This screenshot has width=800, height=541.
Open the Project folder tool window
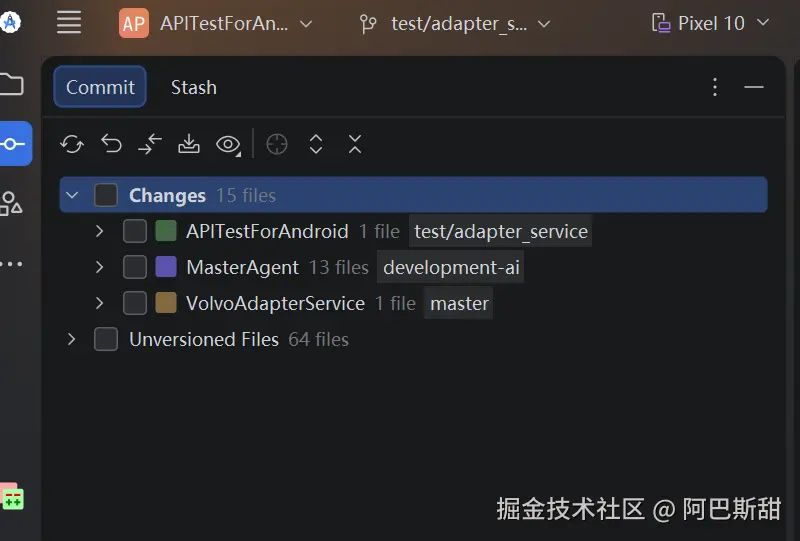pos(12,84)
